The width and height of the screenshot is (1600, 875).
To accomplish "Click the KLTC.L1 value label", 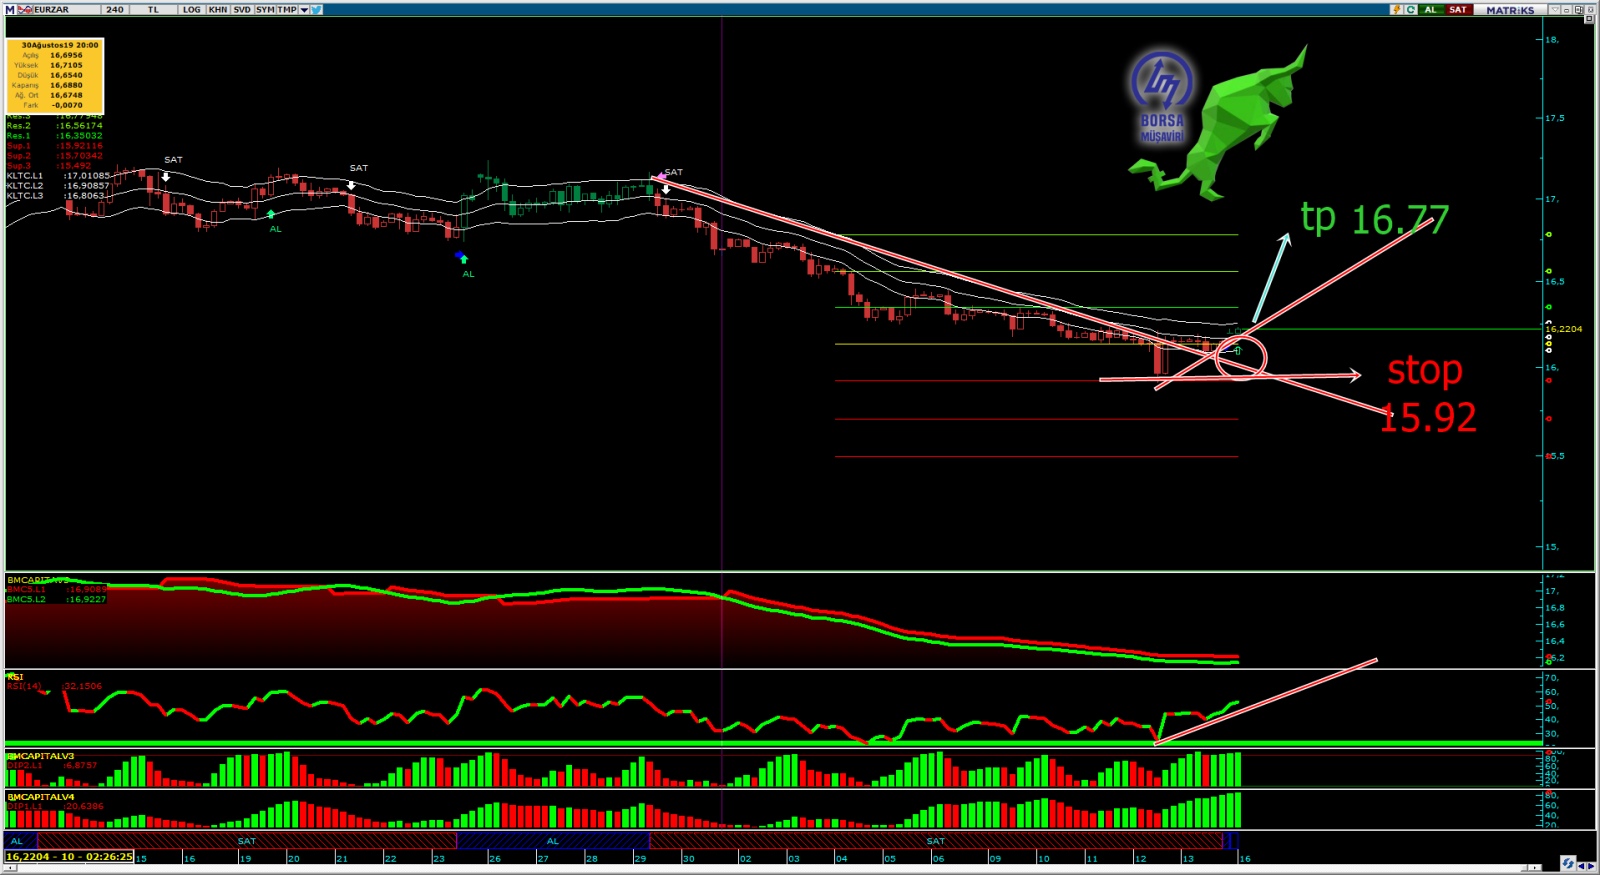I will point(58,176).
